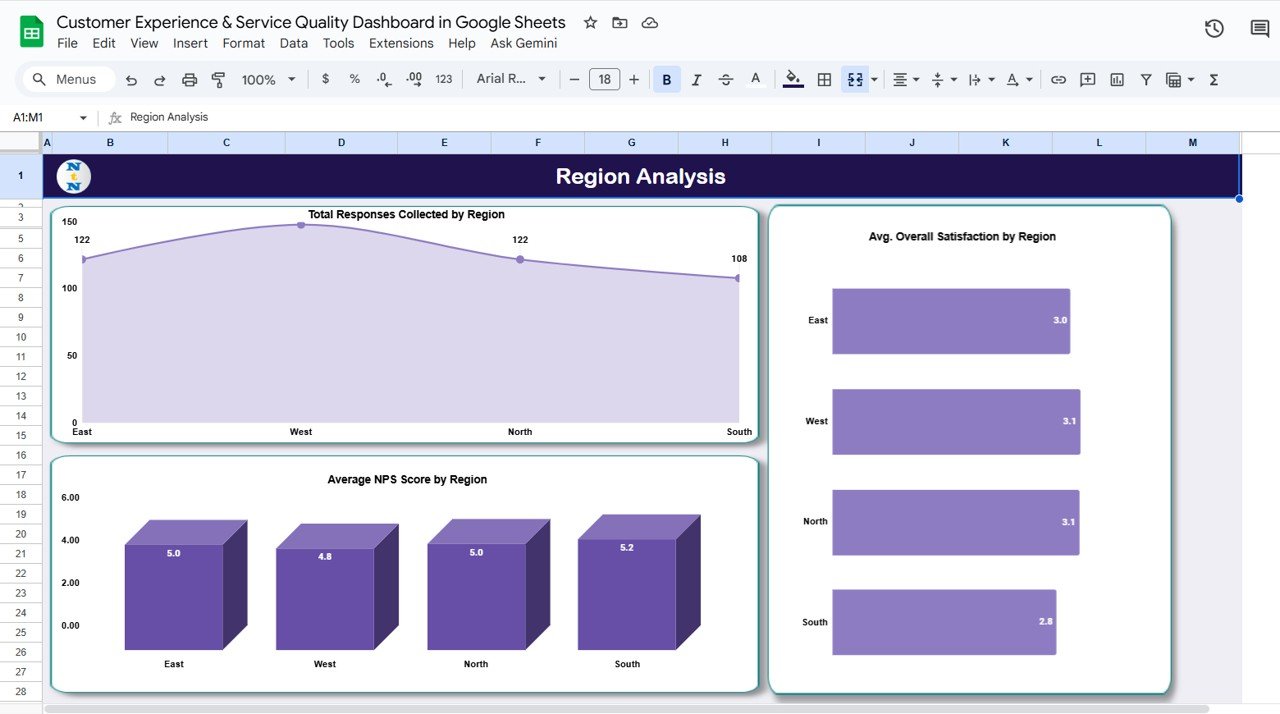
Task: Click the font size input field
Action: (x=604, y=79)
